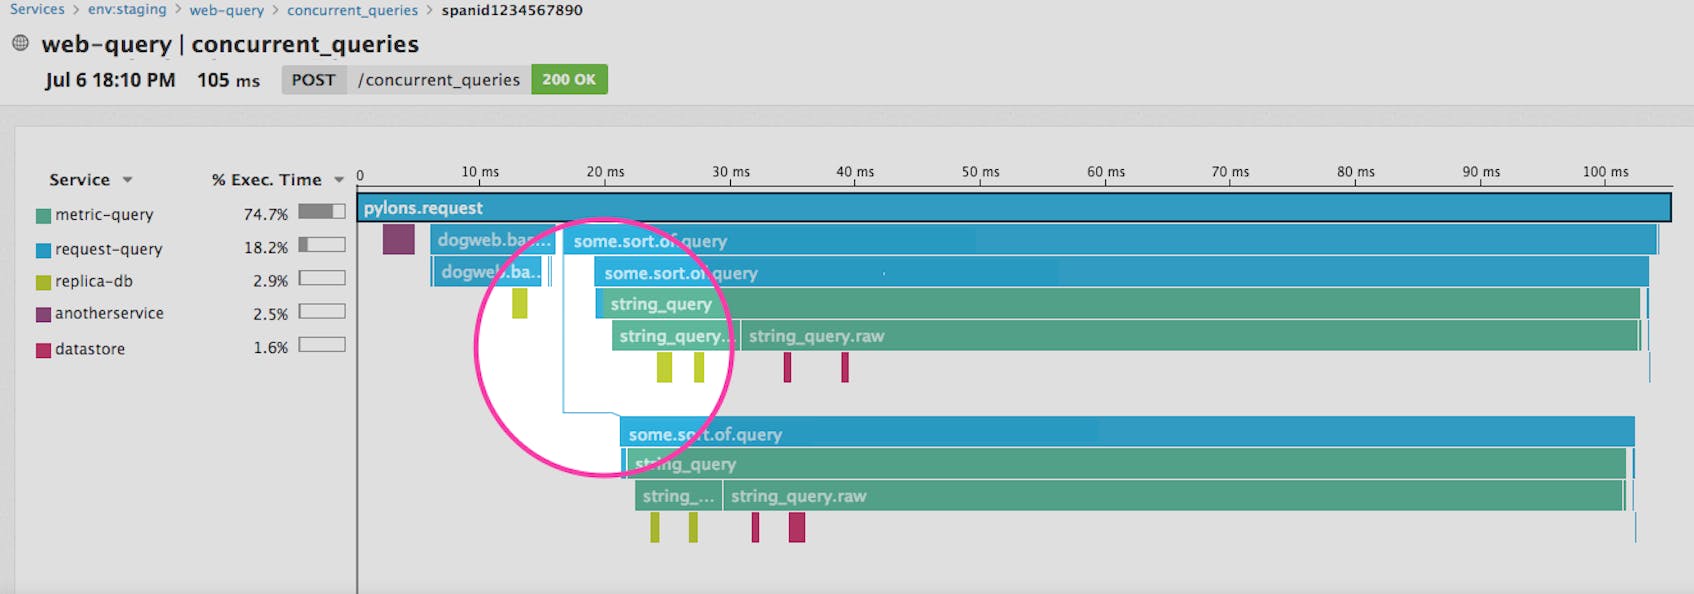The height and width of the screenshot is (594, 1694).
Task: Open the % Exec. Time sort dropdown
Action: pos(339,180)
